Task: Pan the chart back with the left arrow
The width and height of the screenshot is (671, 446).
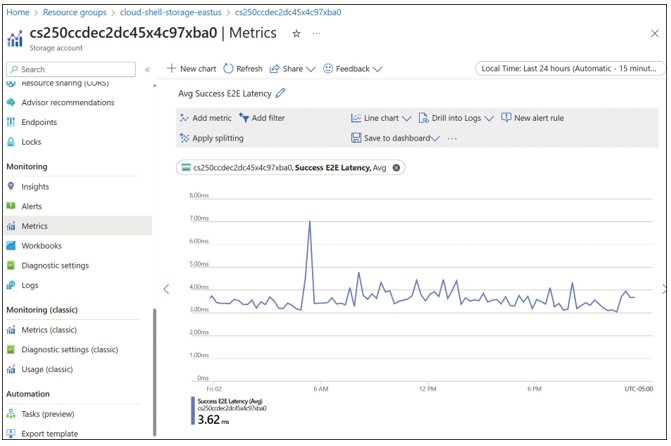Action: [166, 289]
